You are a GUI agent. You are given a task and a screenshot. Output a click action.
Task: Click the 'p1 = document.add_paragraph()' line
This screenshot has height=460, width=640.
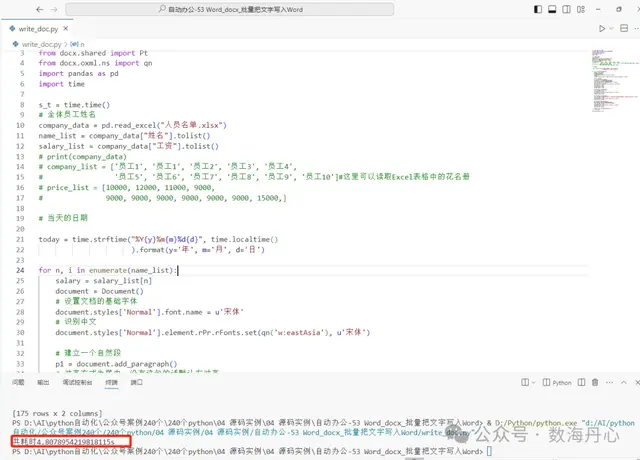116,364
